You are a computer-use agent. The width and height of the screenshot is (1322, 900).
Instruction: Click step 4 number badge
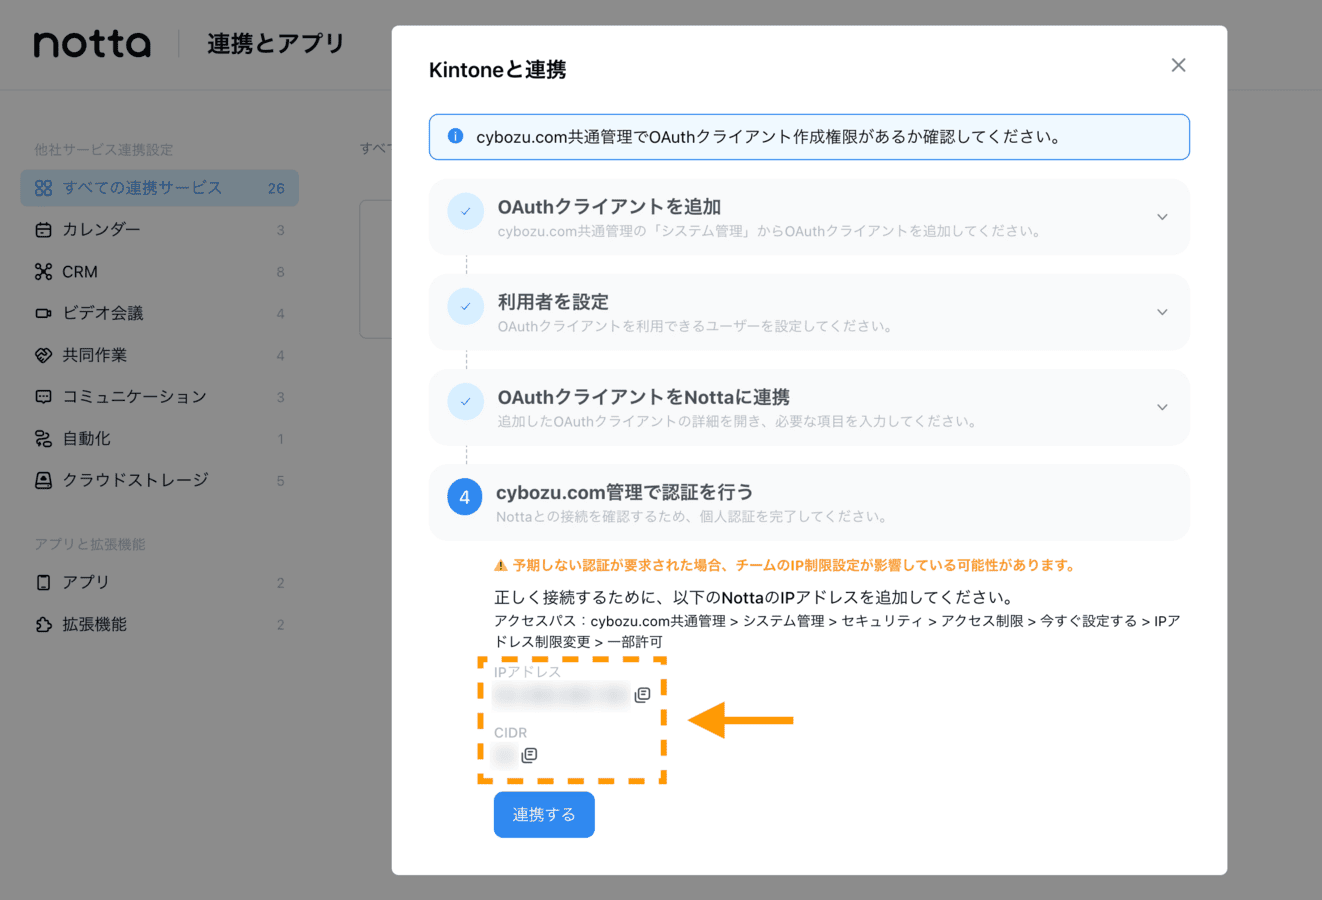pyautogui.click(x=464, y=497)
